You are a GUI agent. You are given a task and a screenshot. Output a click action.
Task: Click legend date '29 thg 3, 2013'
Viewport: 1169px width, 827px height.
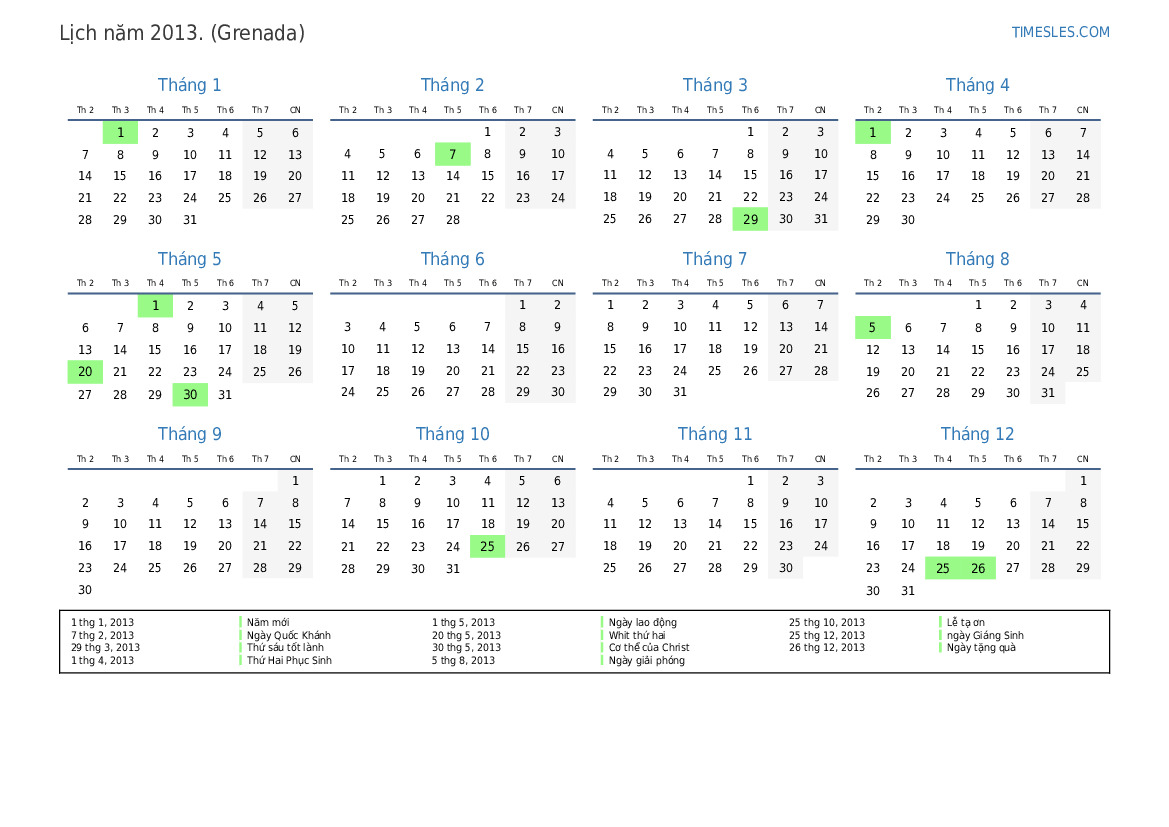[x=105, y=647]
